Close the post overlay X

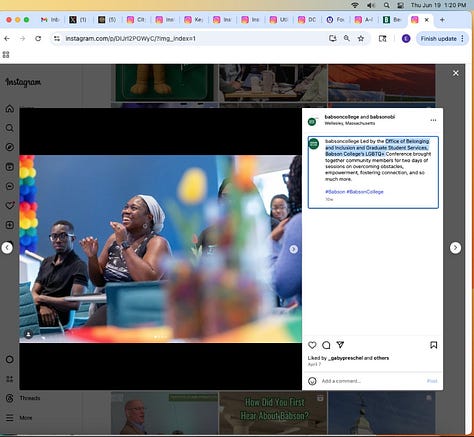[456, 73]
